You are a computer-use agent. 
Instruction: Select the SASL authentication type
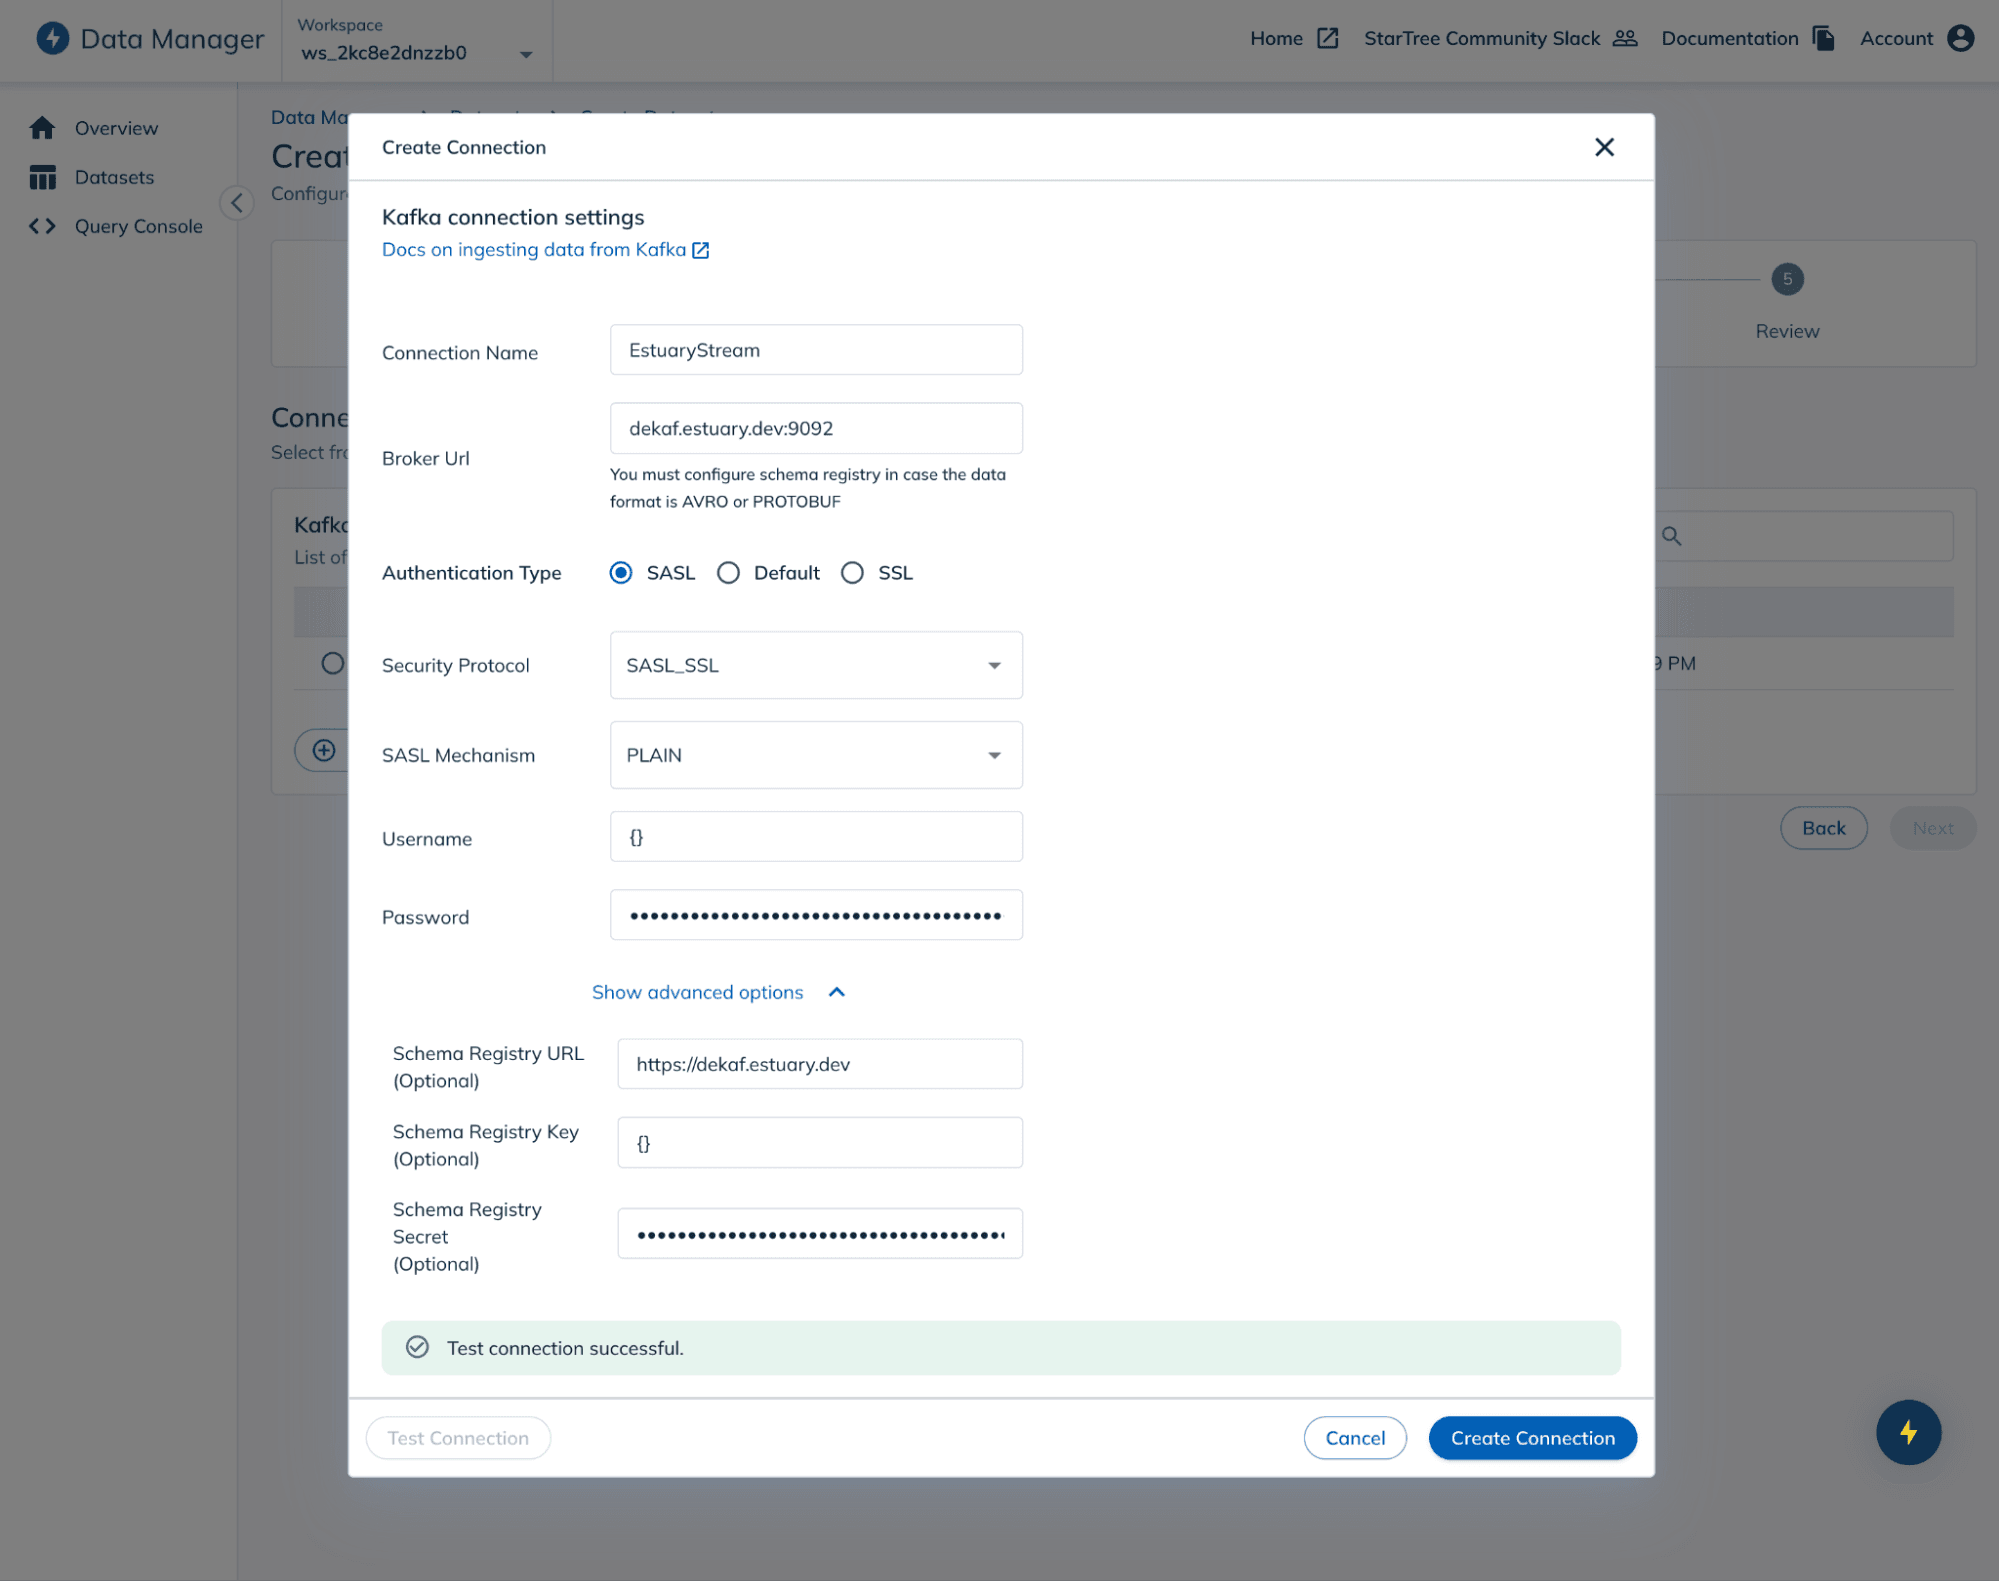click(x=621, y=572)
